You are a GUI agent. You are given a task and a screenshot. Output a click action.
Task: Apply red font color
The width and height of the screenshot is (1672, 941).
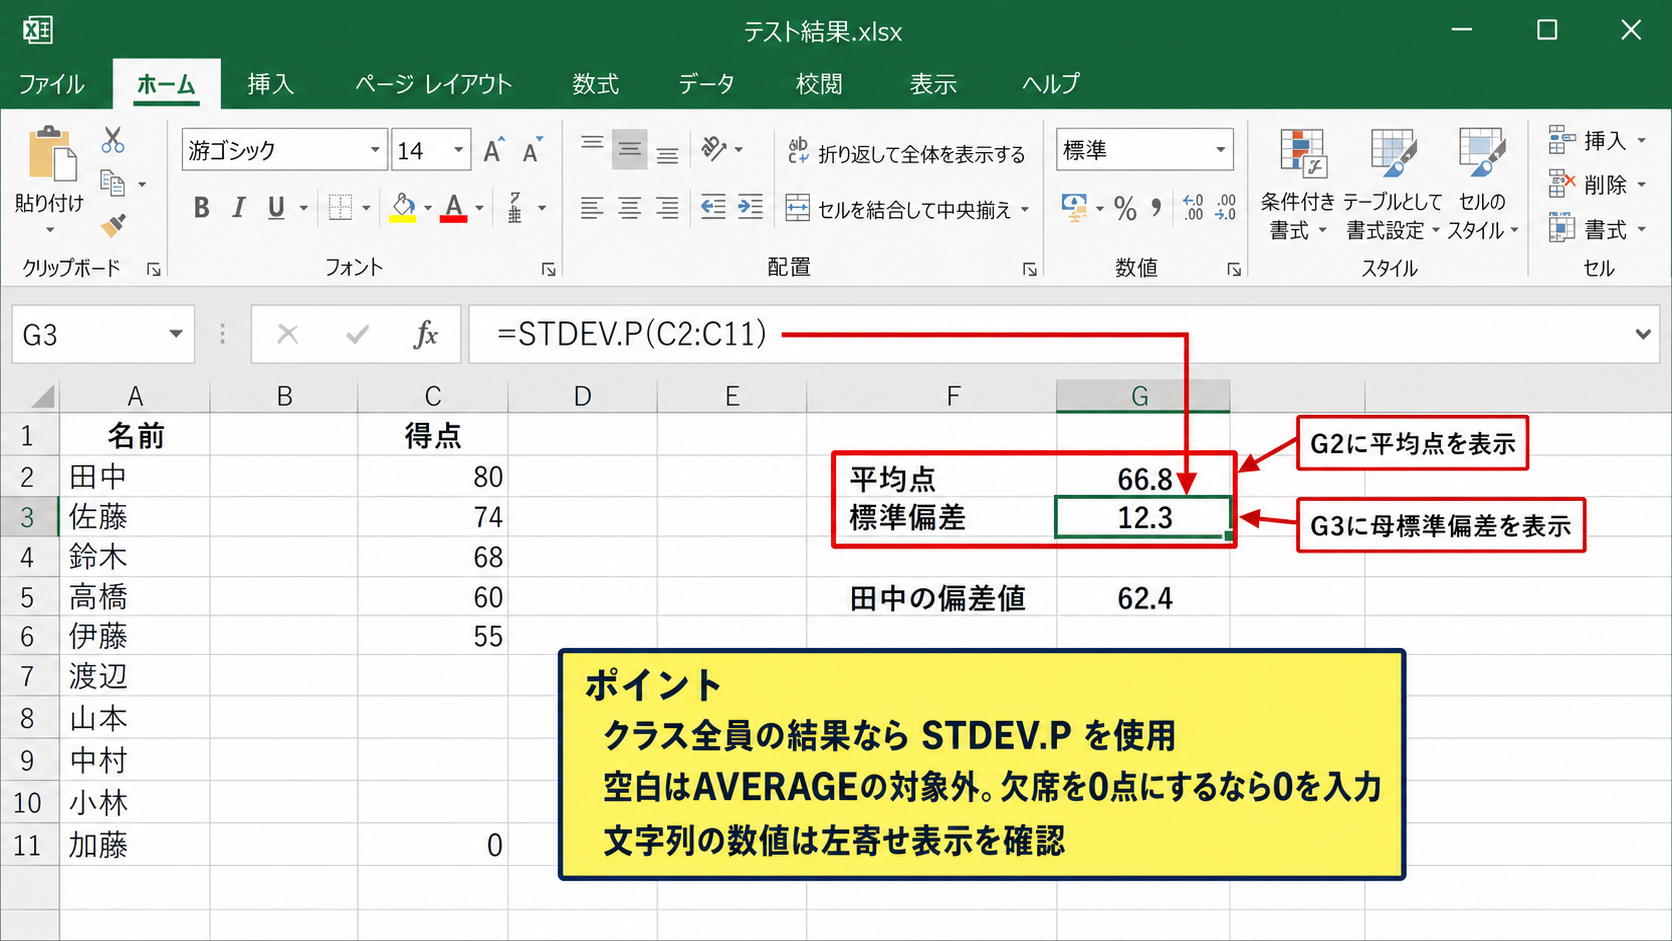coord(454,207)
